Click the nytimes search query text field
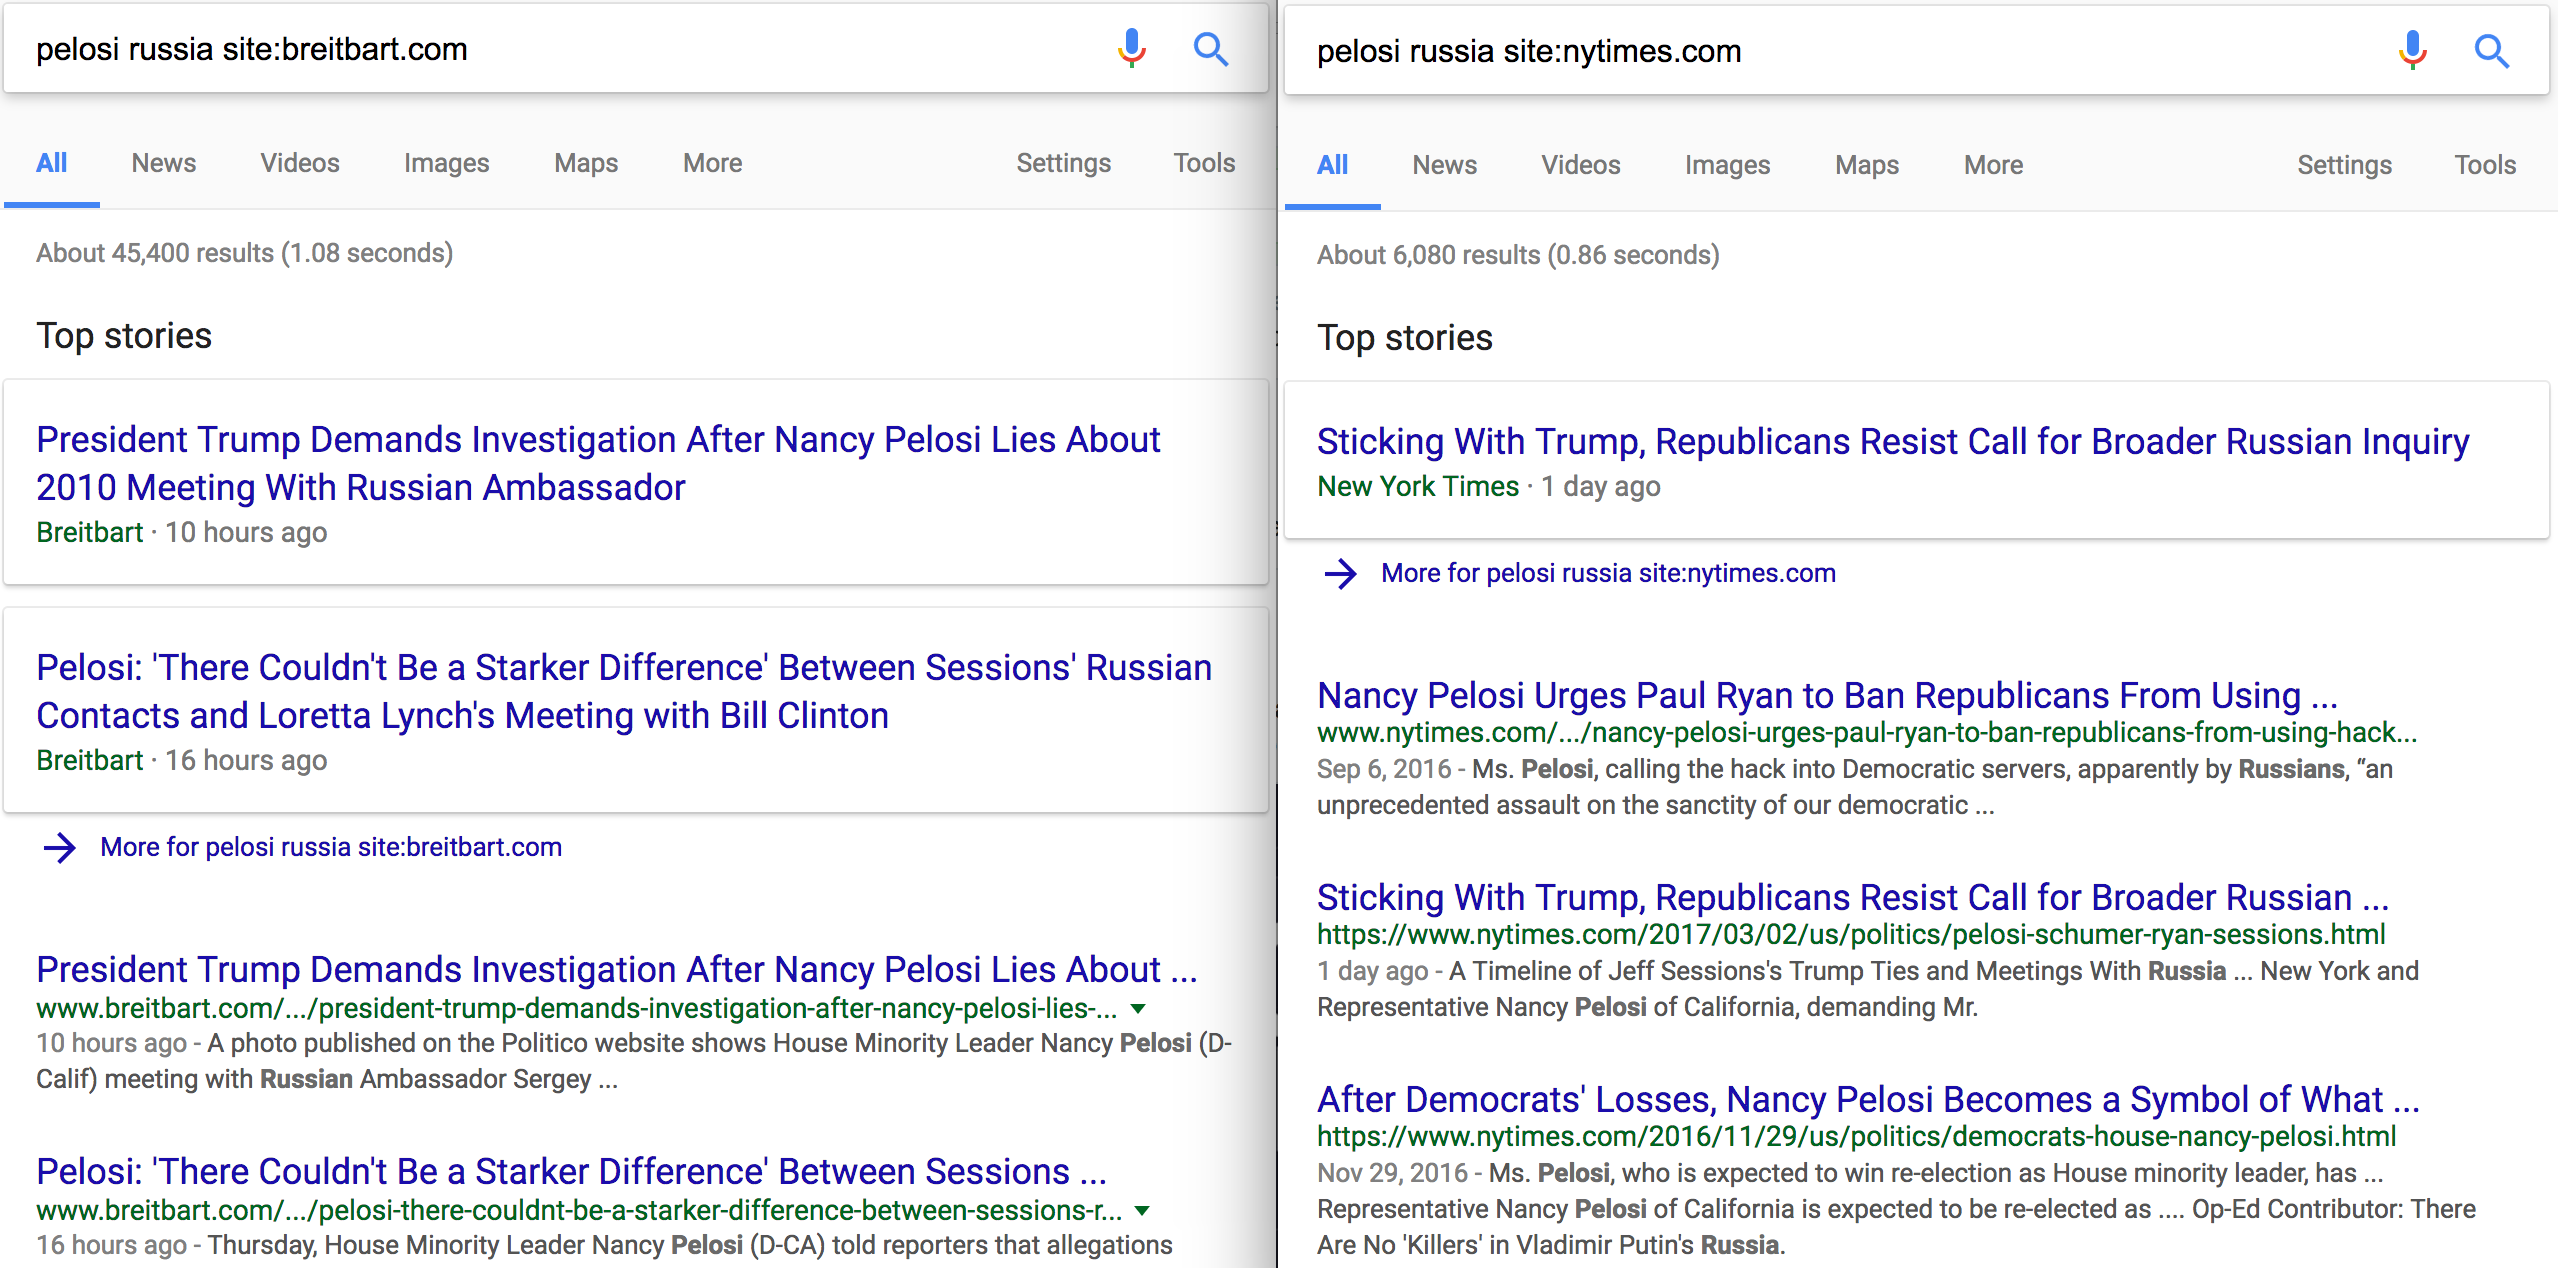Screen dimensions: 2558x1268 click(1840, 51)
